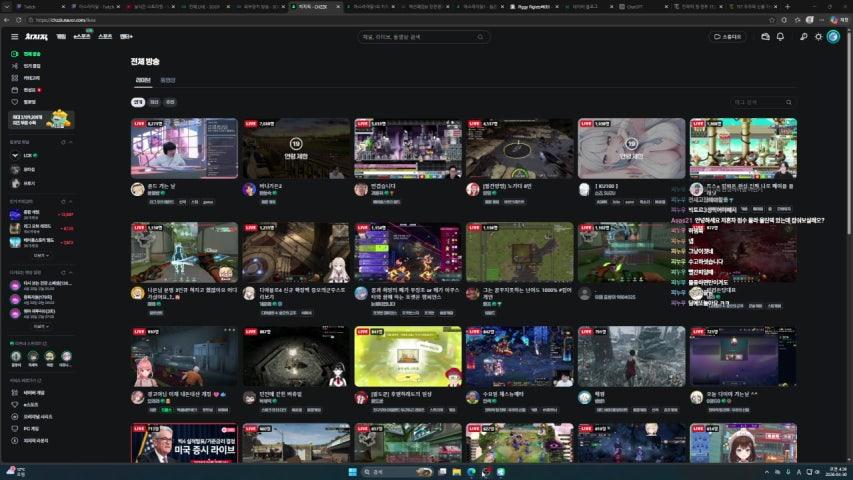853x480 pixels.
Task: Open 인기 클립 in the left sidebar
Action: point(32,66)
